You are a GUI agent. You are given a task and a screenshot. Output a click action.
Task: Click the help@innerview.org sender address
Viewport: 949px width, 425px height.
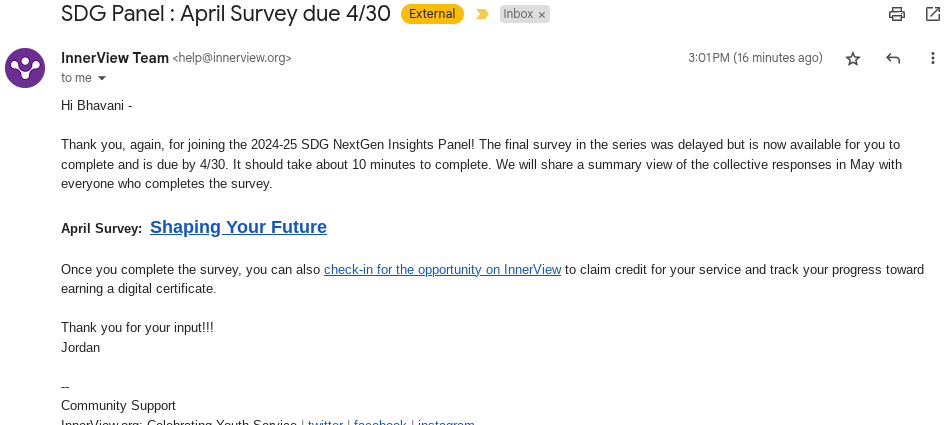point(232,59)
